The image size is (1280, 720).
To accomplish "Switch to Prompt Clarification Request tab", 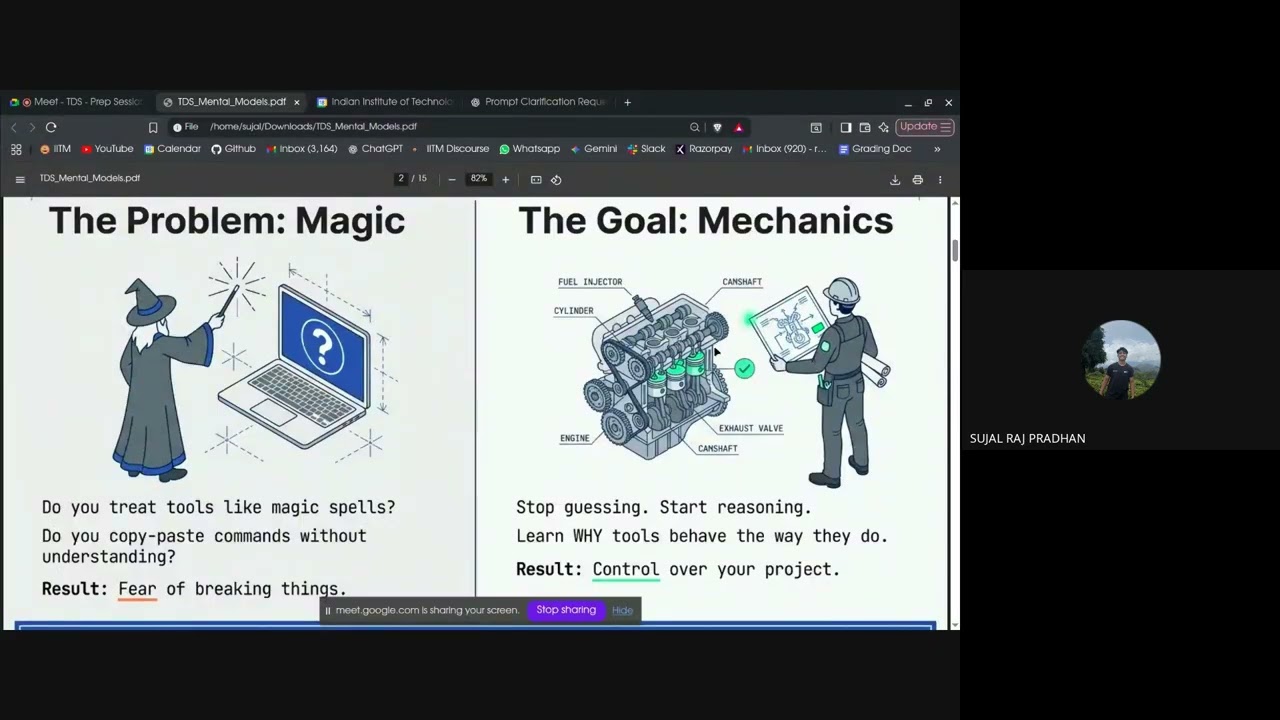I will [538, 102].
